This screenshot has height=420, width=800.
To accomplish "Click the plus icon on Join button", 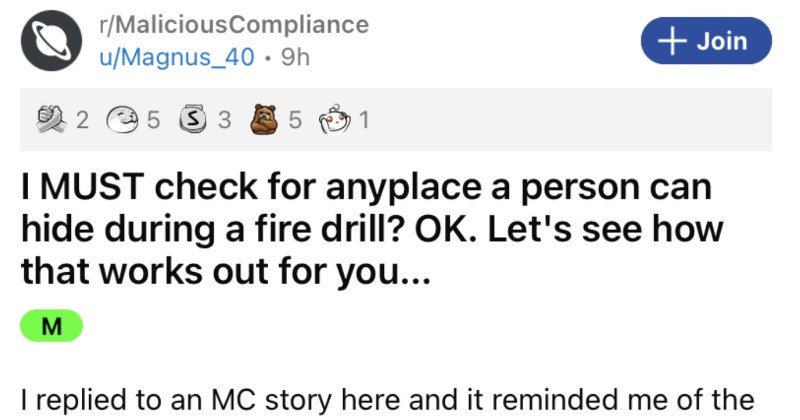I will click(x=669, y=41).
